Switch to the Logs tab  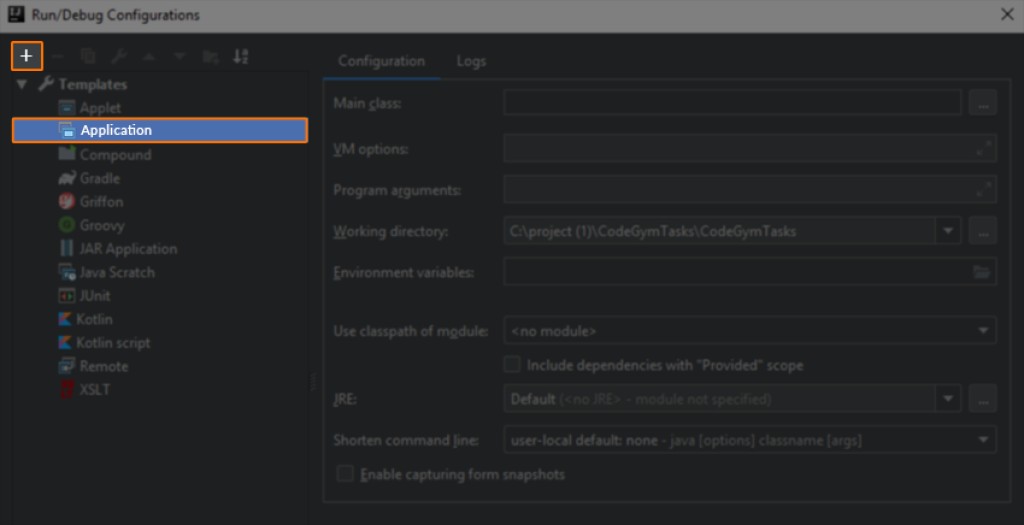[471, 61]
